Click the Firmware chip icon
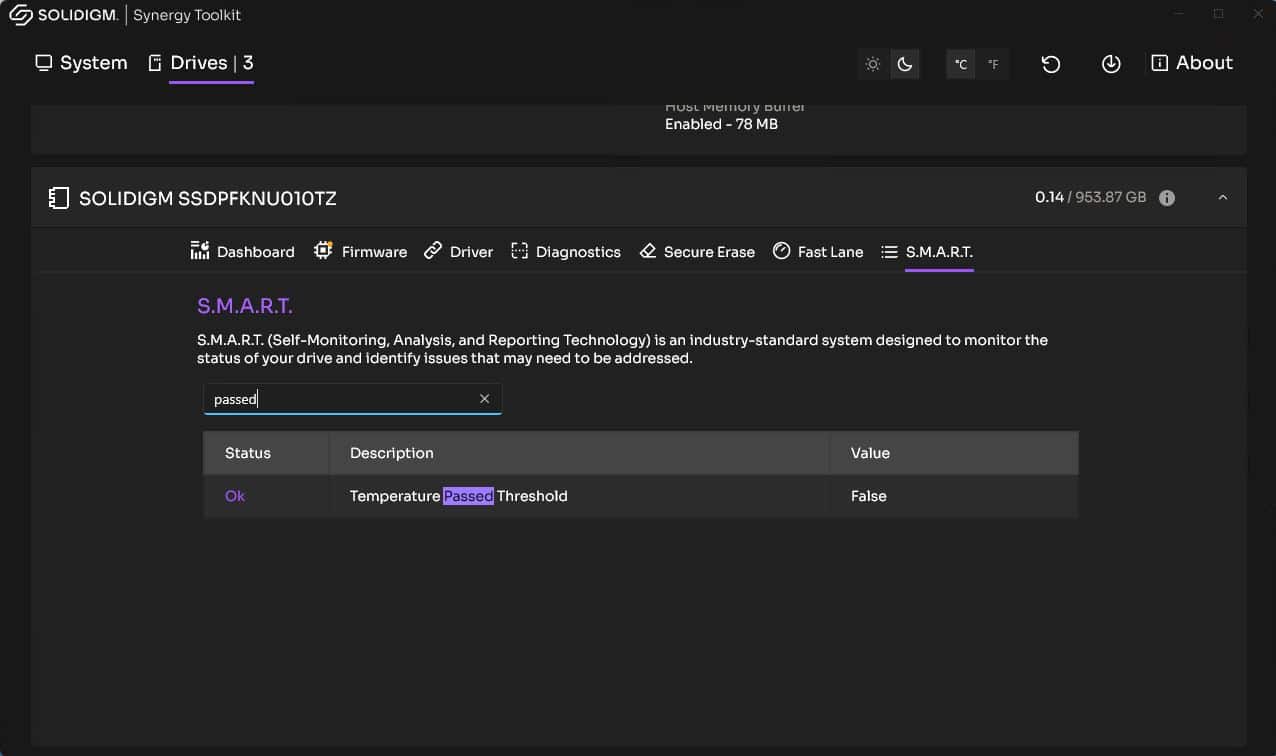 coord(323,251)
